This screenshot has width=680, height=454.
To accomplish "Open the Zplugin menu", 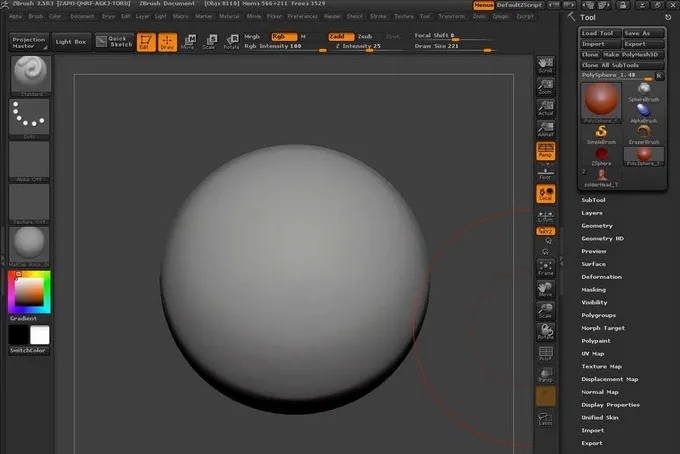I will (x=500, y=16).
